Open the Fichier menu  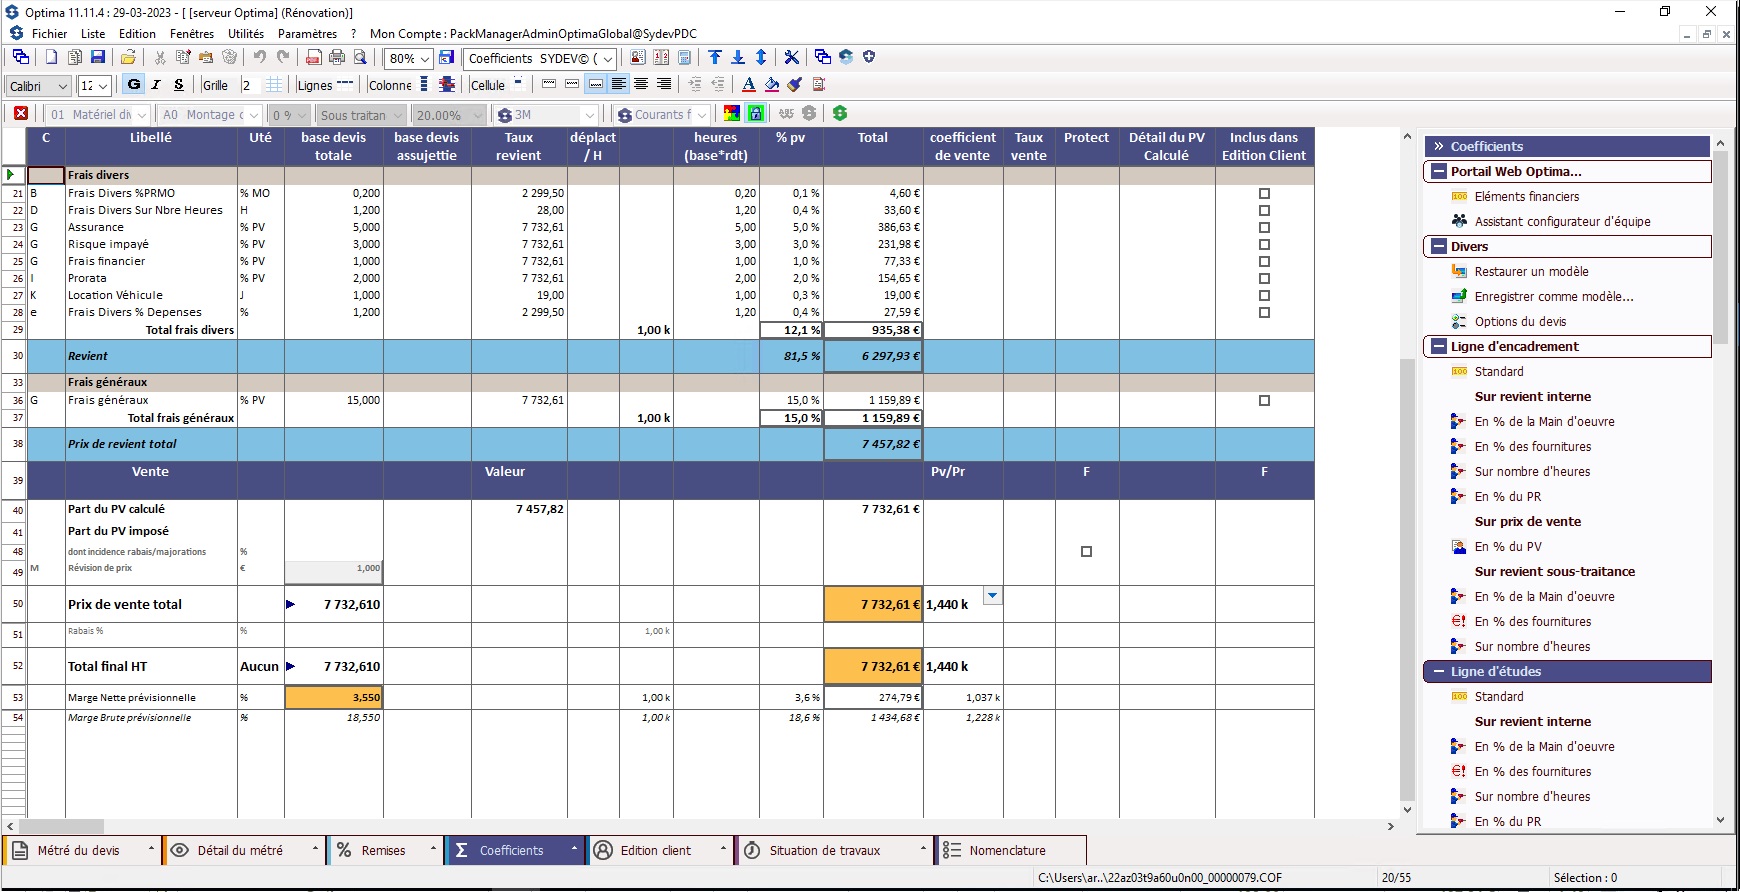[x=49, y=34]
